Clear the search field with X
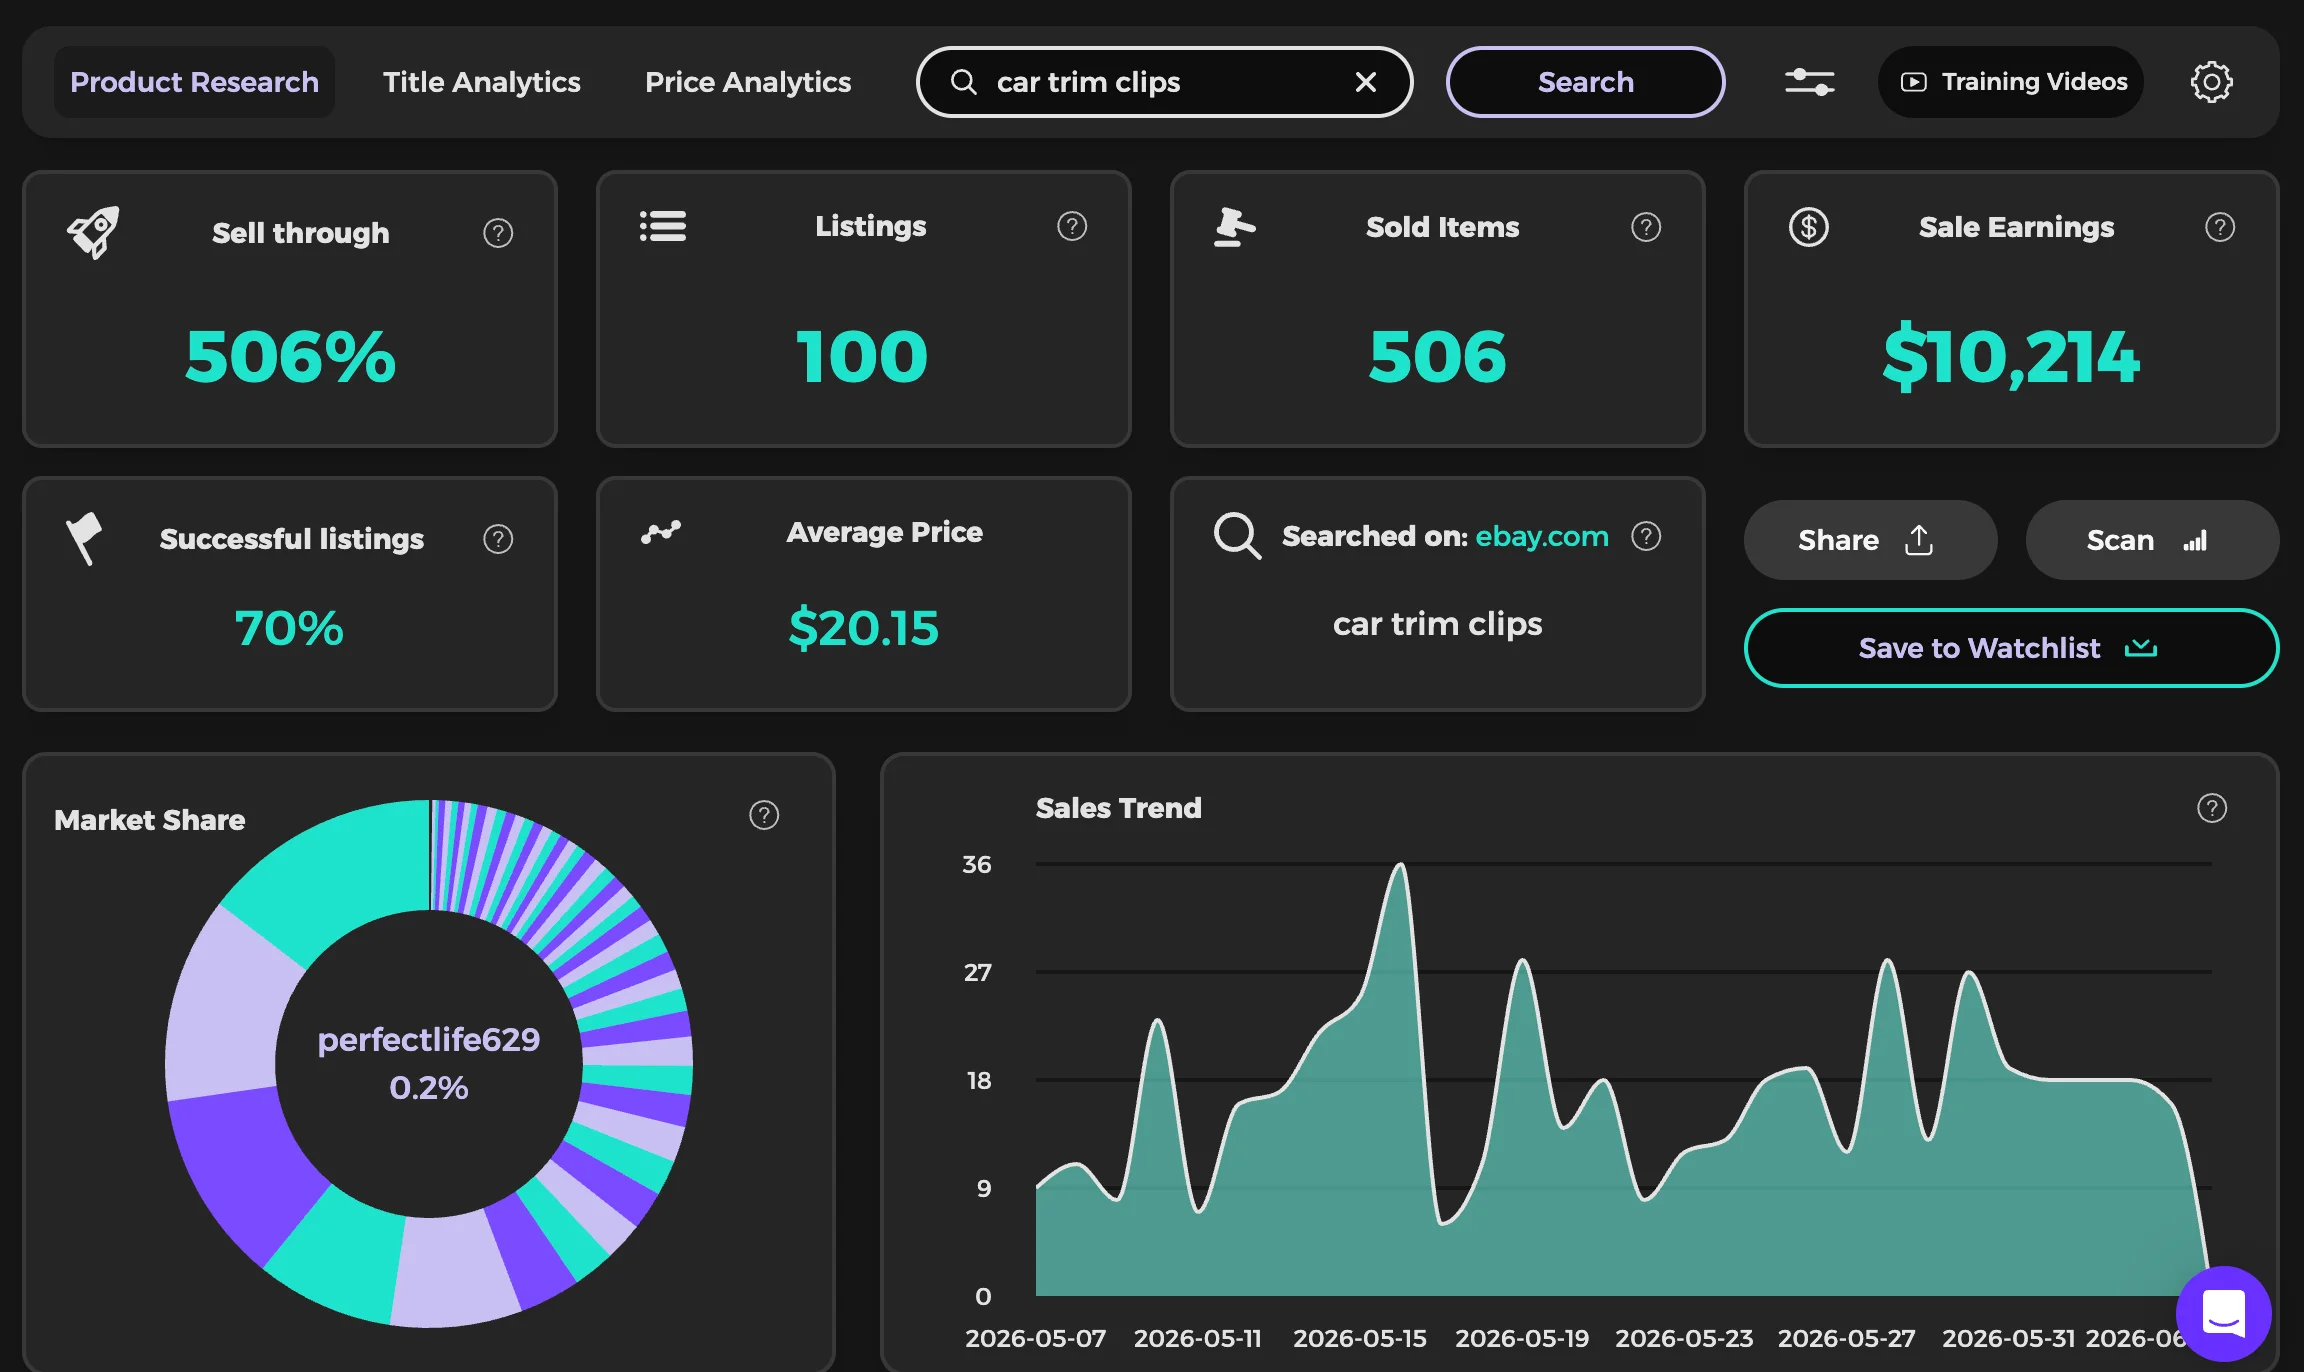 [x=1366, y=82]
